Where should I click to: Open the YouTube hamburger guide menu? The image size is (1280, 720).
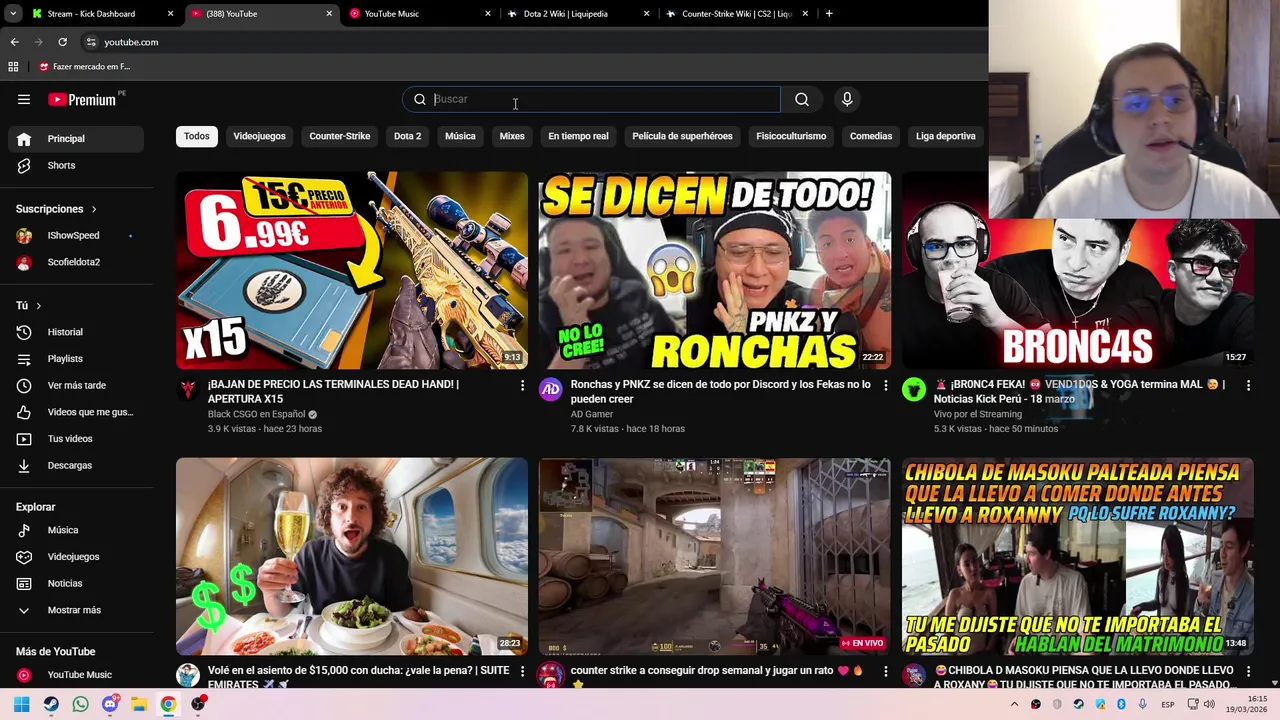pyautogui.click(x=24, y=99)
